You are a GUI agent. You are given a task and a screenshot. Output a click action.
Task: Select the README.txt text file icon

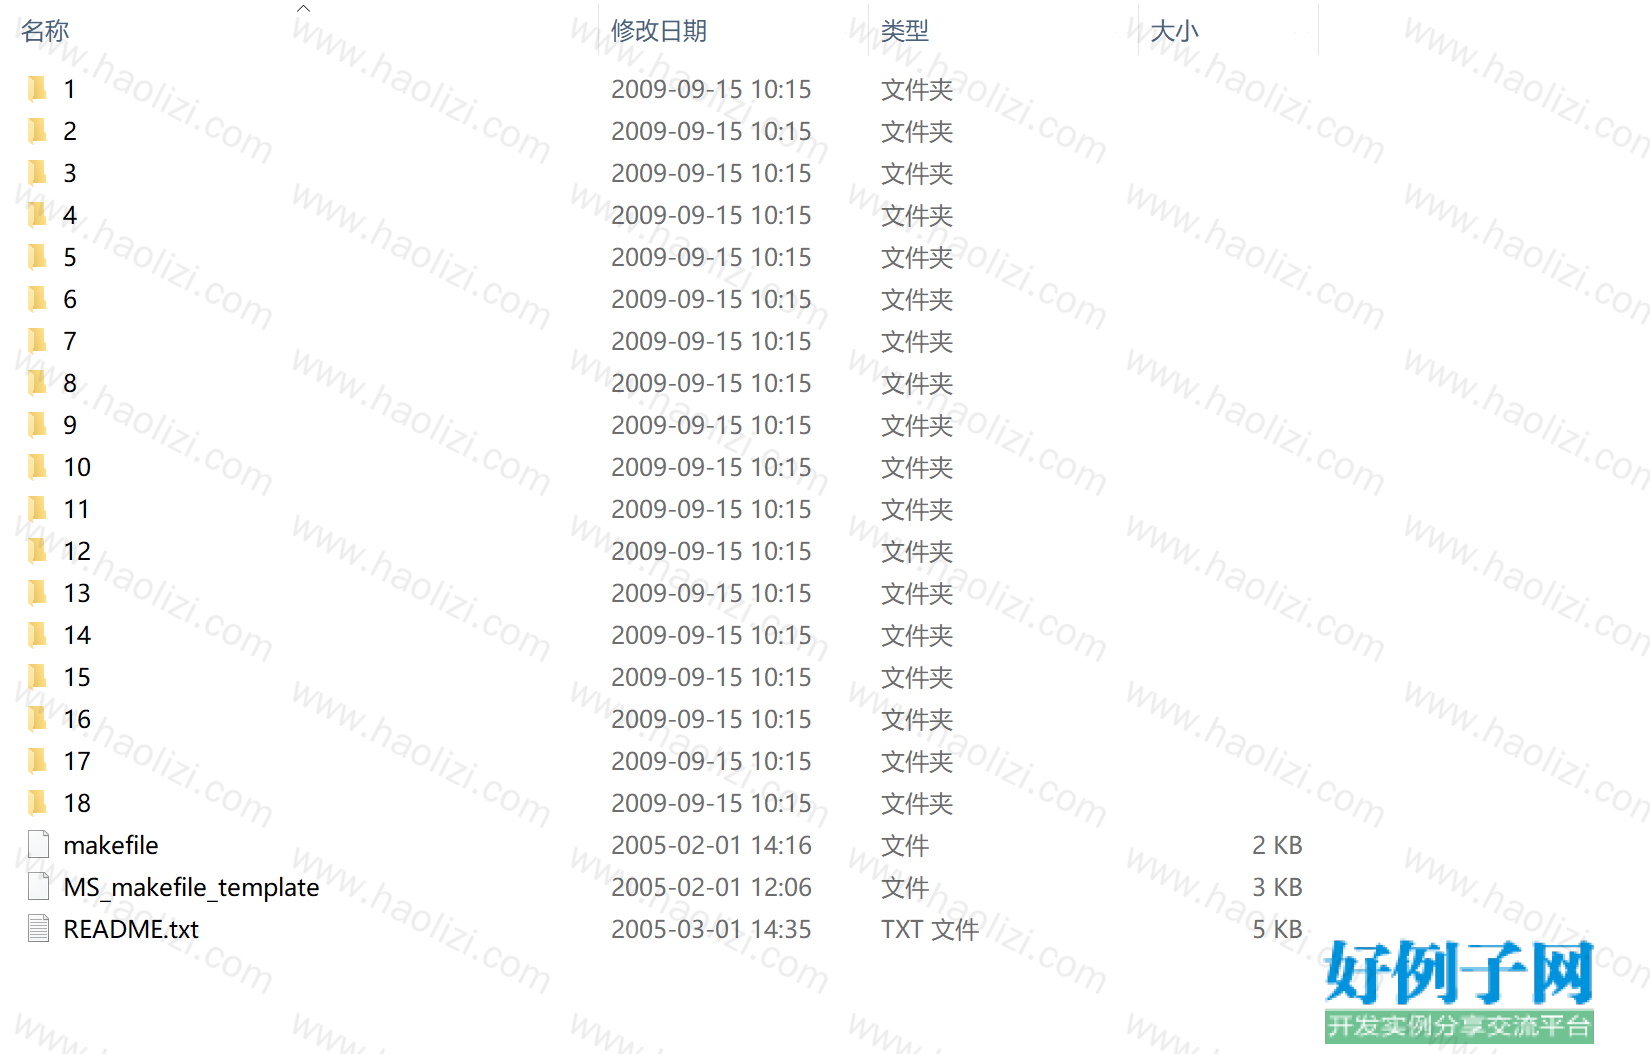click(38, 929)
